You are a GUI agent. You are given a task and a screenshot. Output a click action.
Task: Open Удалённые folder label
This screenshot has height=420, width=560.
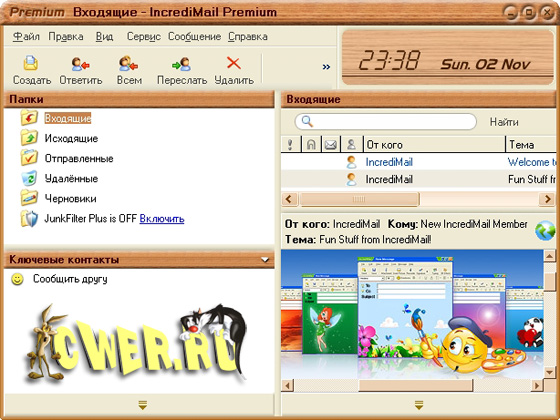tap(71, 178)
